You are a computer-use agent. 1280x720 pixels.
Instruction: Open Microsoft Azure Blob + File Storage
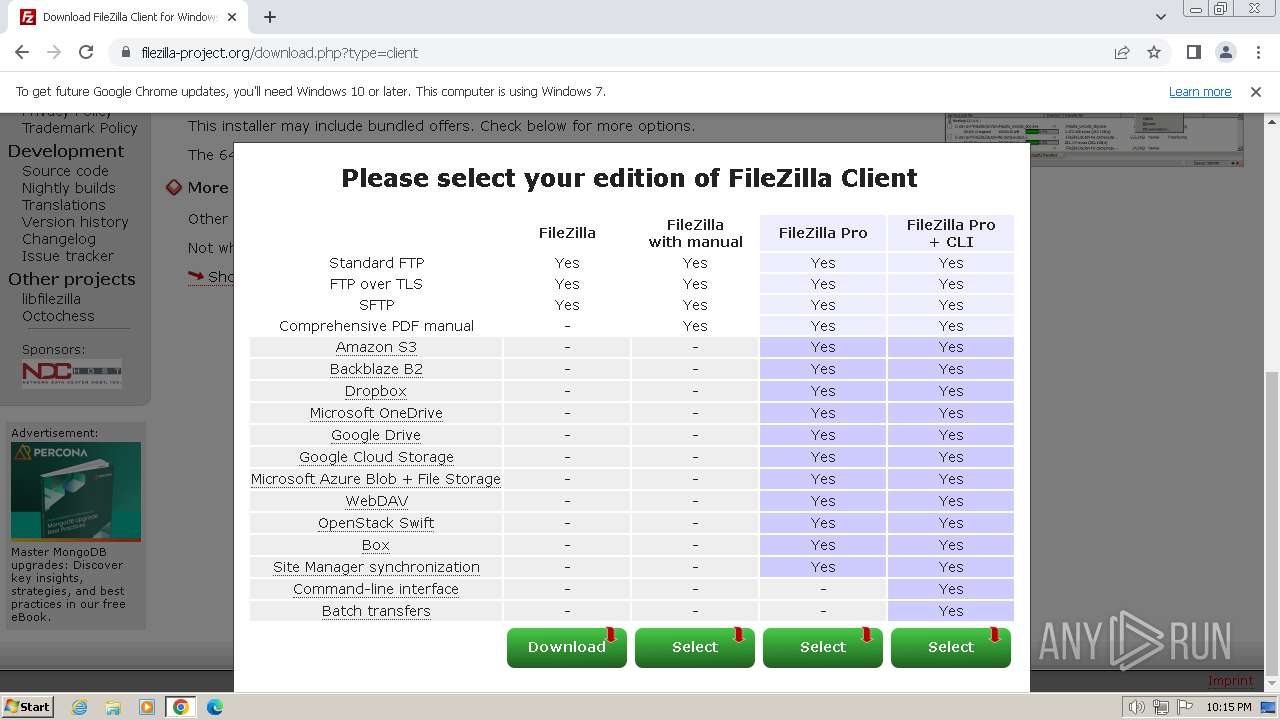376,479
